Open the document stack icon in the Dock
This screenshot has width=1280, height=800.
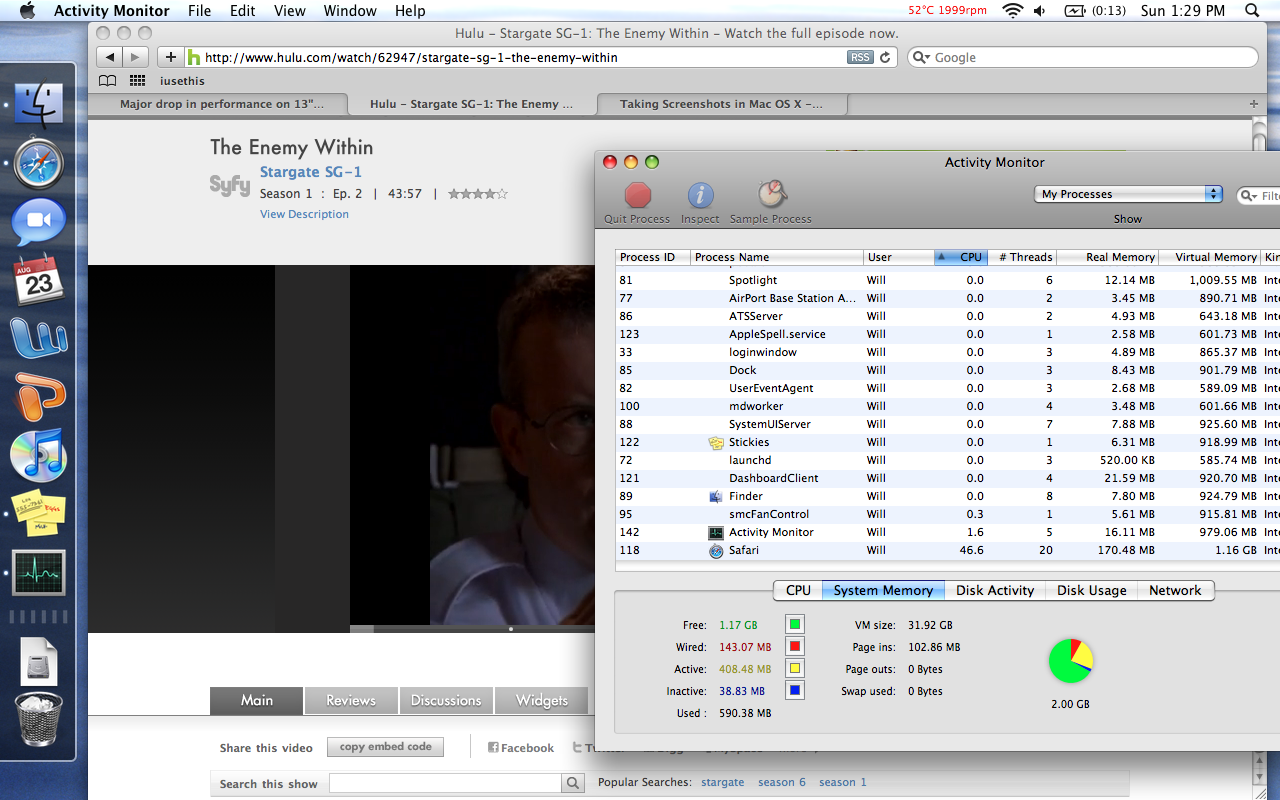point(39,660)
